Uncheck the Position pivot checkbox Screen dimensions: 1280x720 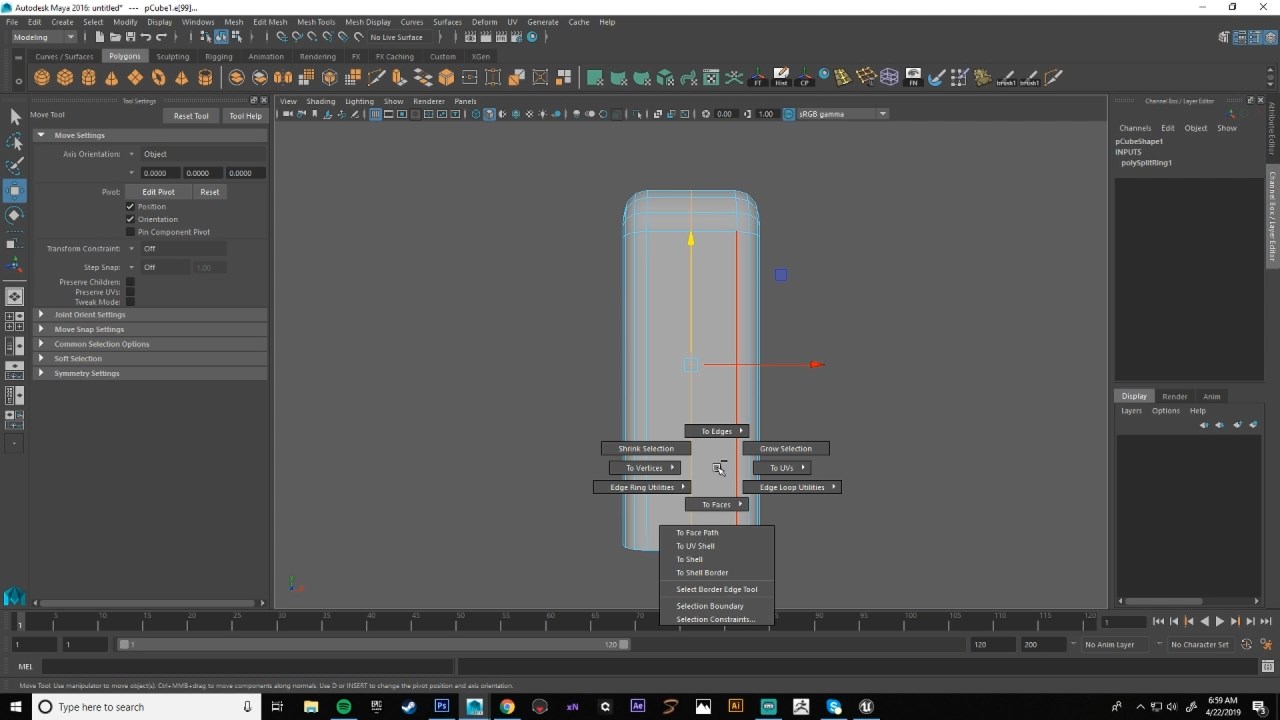(x=130, y=206)
